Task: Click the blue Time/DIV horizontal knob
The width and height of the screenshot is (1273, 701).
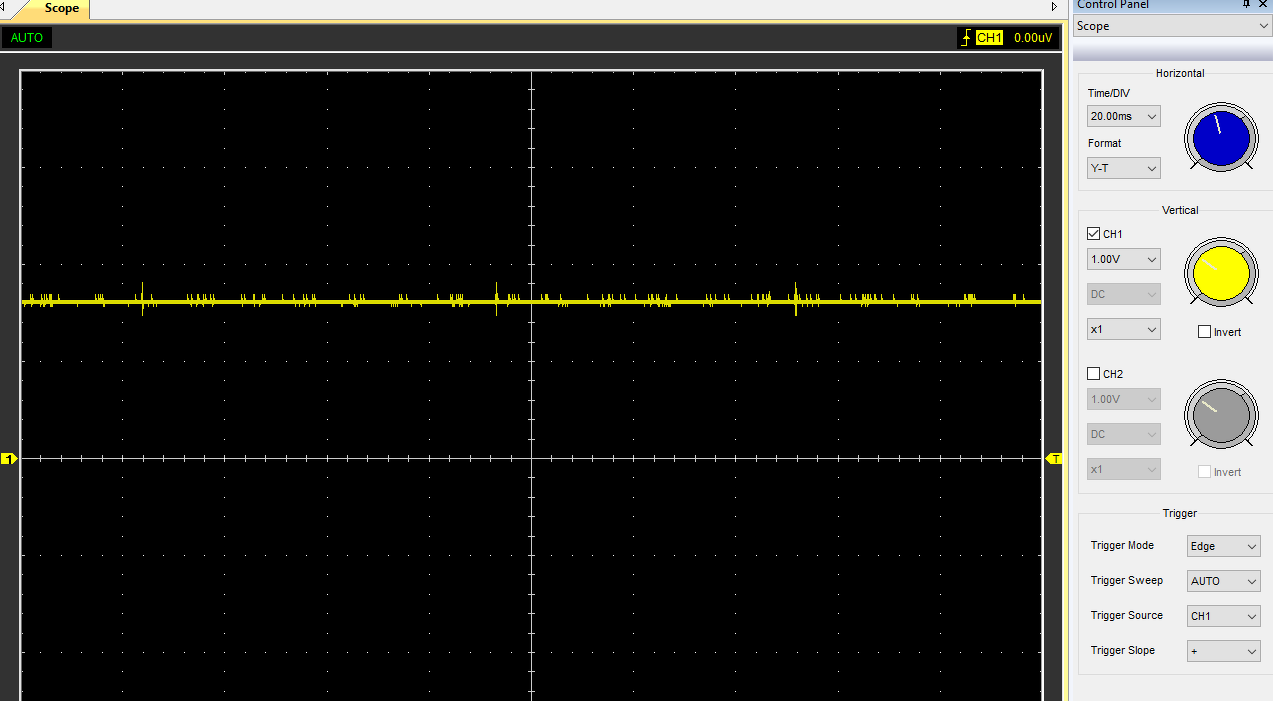Action: [1221, 139]
